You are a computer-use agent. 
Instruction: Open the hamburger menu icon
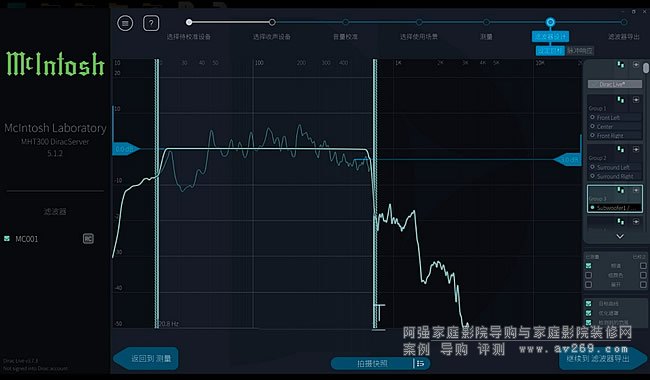125,23
